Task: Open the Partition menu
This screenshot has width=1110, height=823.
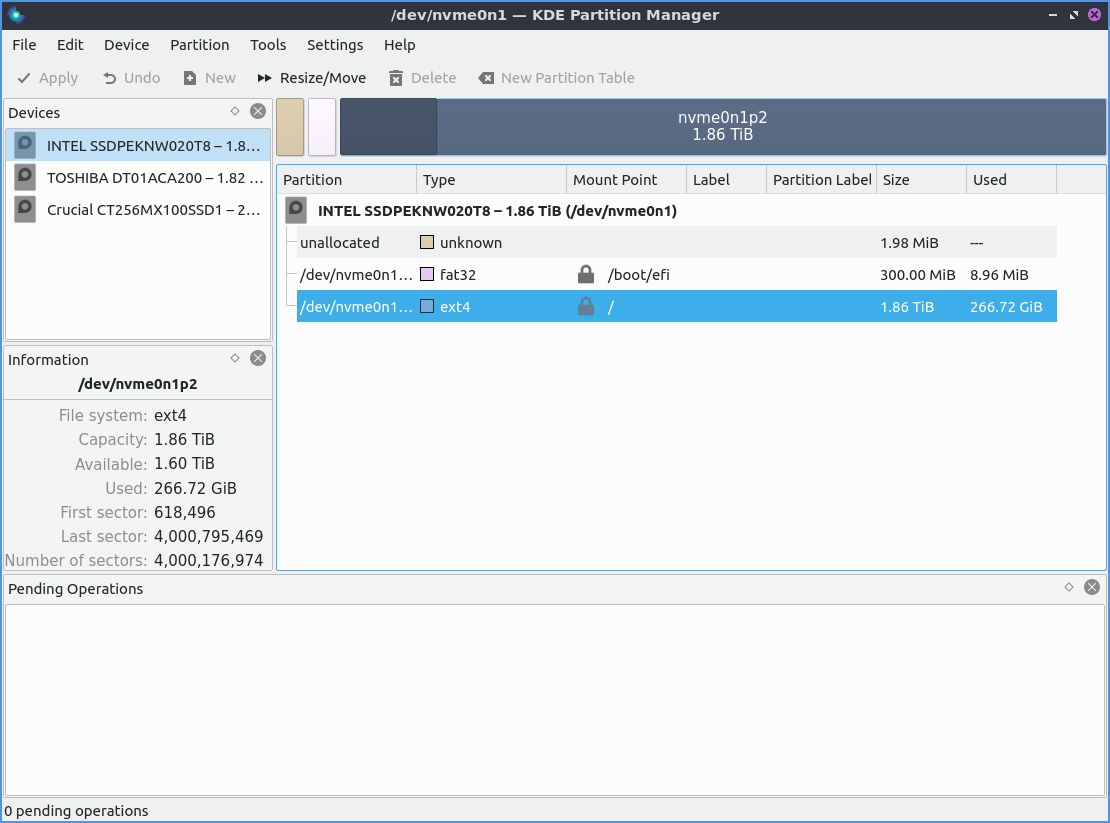Action: pos(199,45)
